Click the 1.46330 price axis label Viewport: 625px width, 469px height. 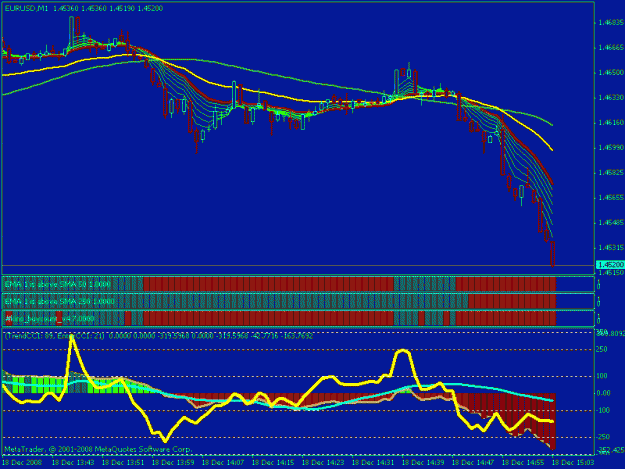[x=611, y=98]
